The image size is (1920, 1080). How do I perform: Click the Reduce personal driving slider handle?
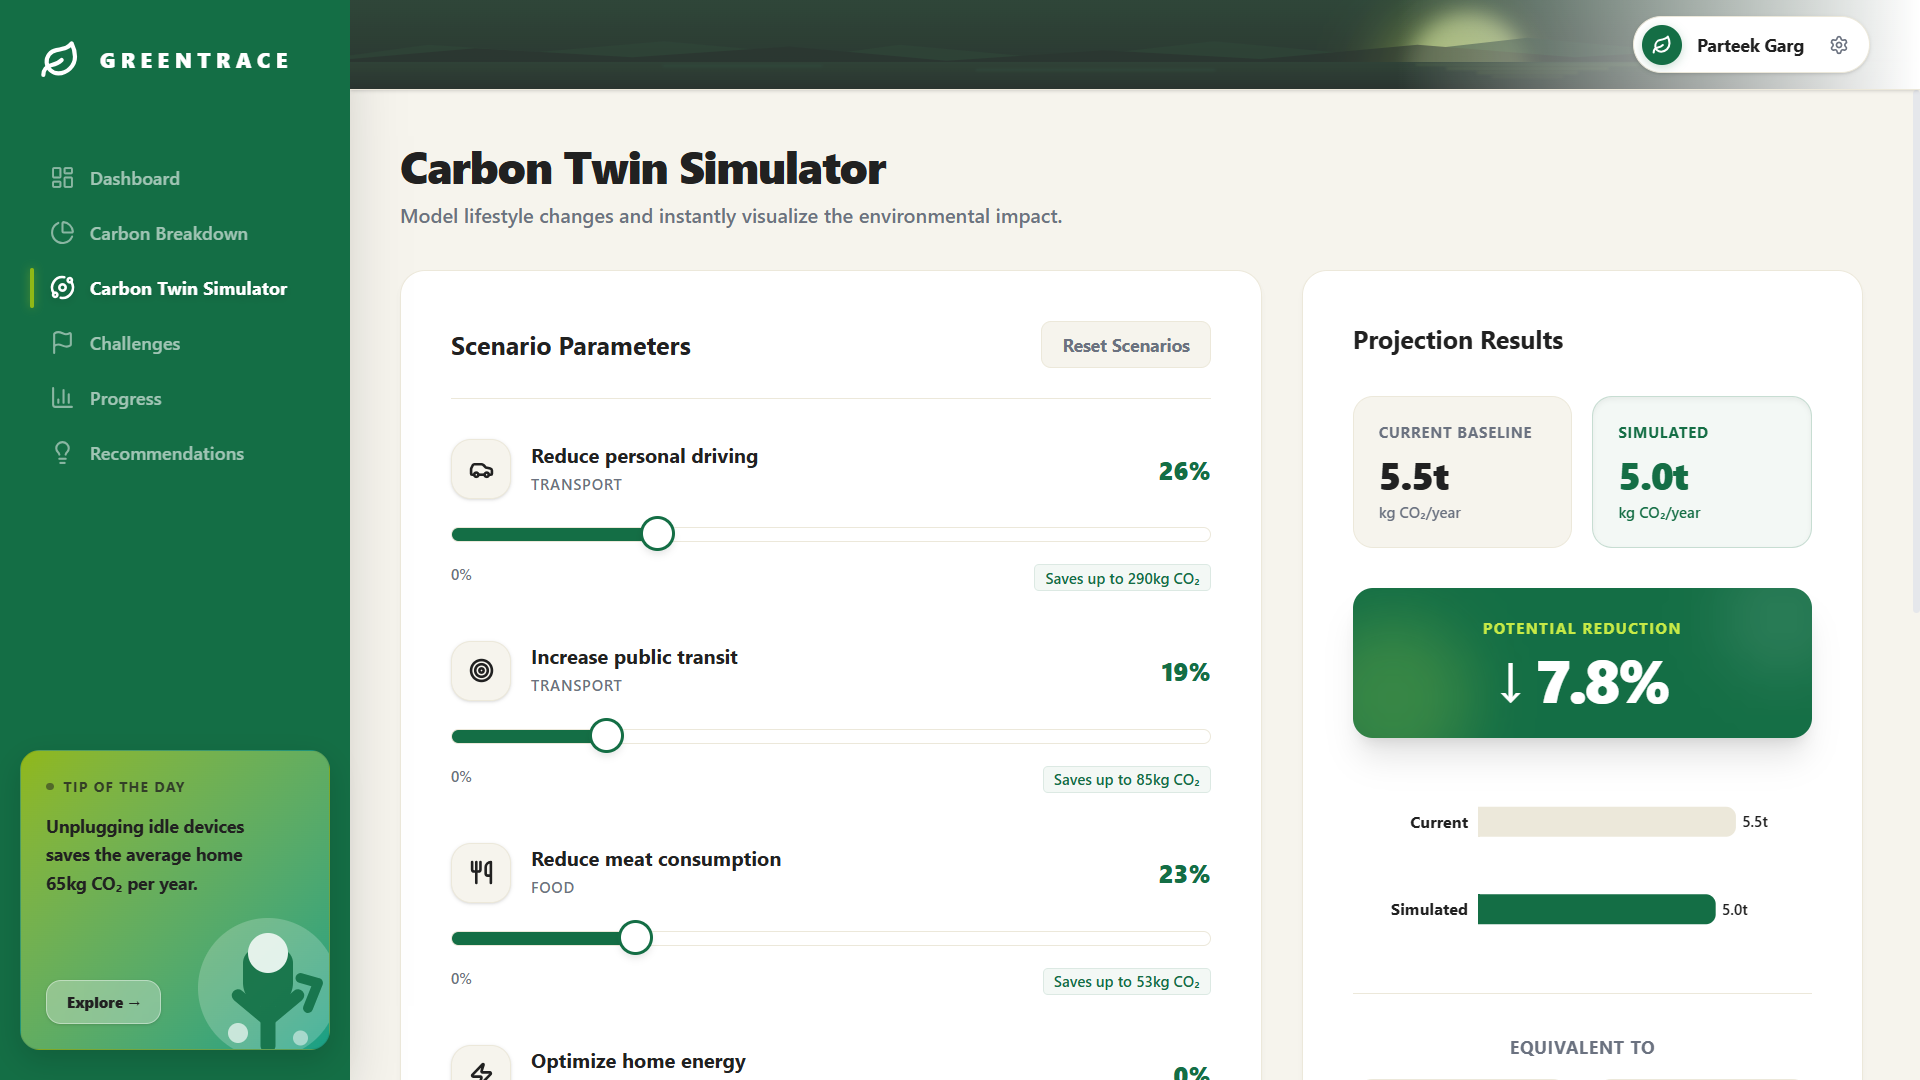click(x=657, y=534)
